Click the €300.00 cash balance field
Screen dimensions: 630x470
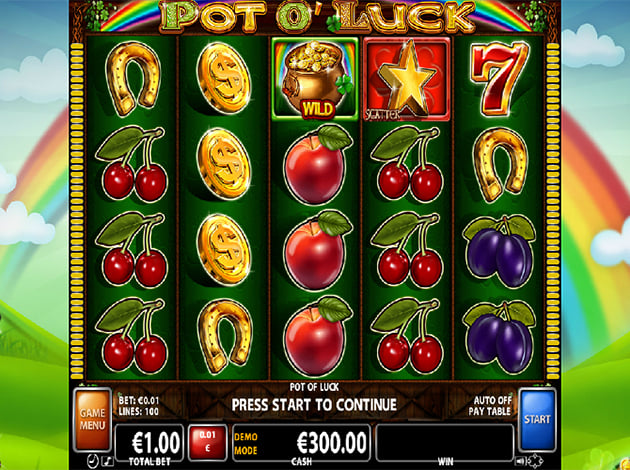click(x=301, y=443)
